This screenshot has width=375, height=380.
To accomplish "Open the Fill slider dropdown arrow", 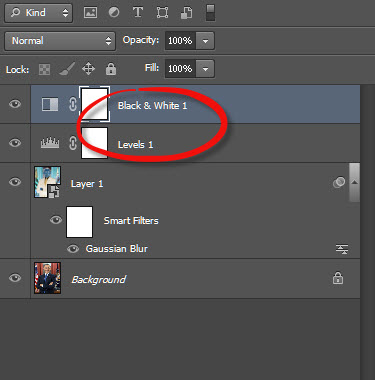I will [x=205, y=69].
